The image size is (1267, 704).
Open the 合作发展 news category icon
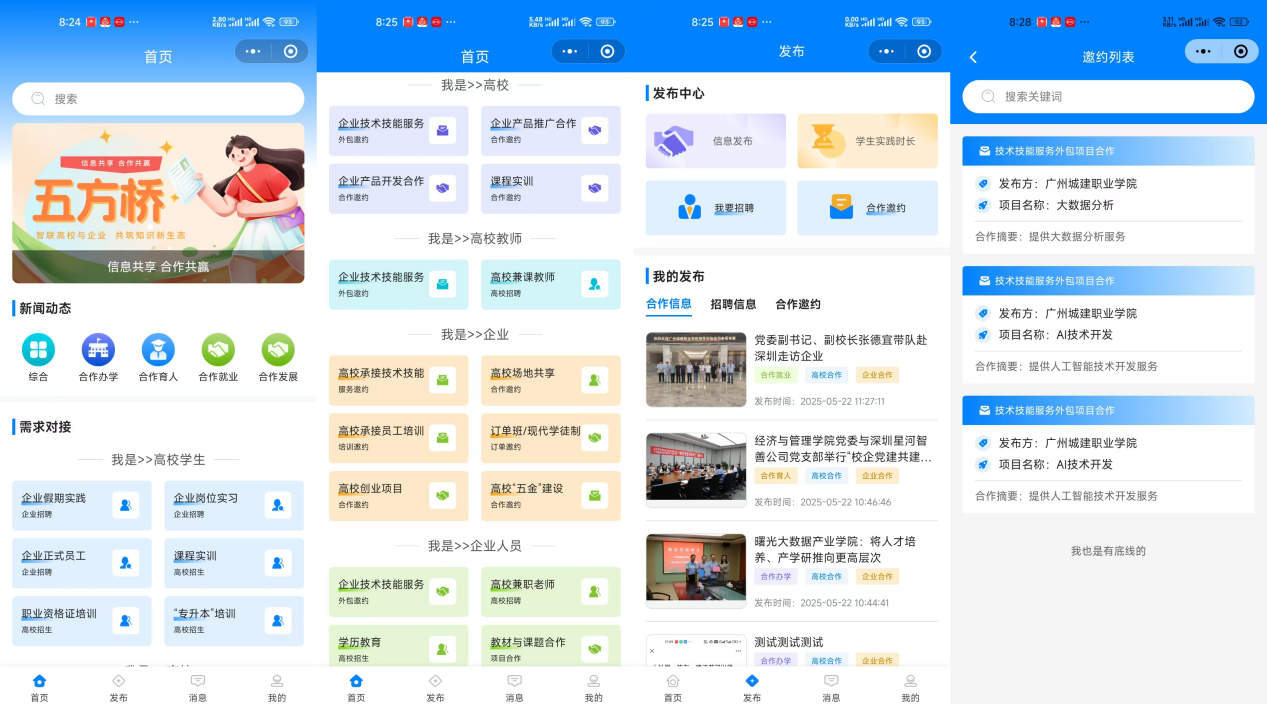coord(278,350)
